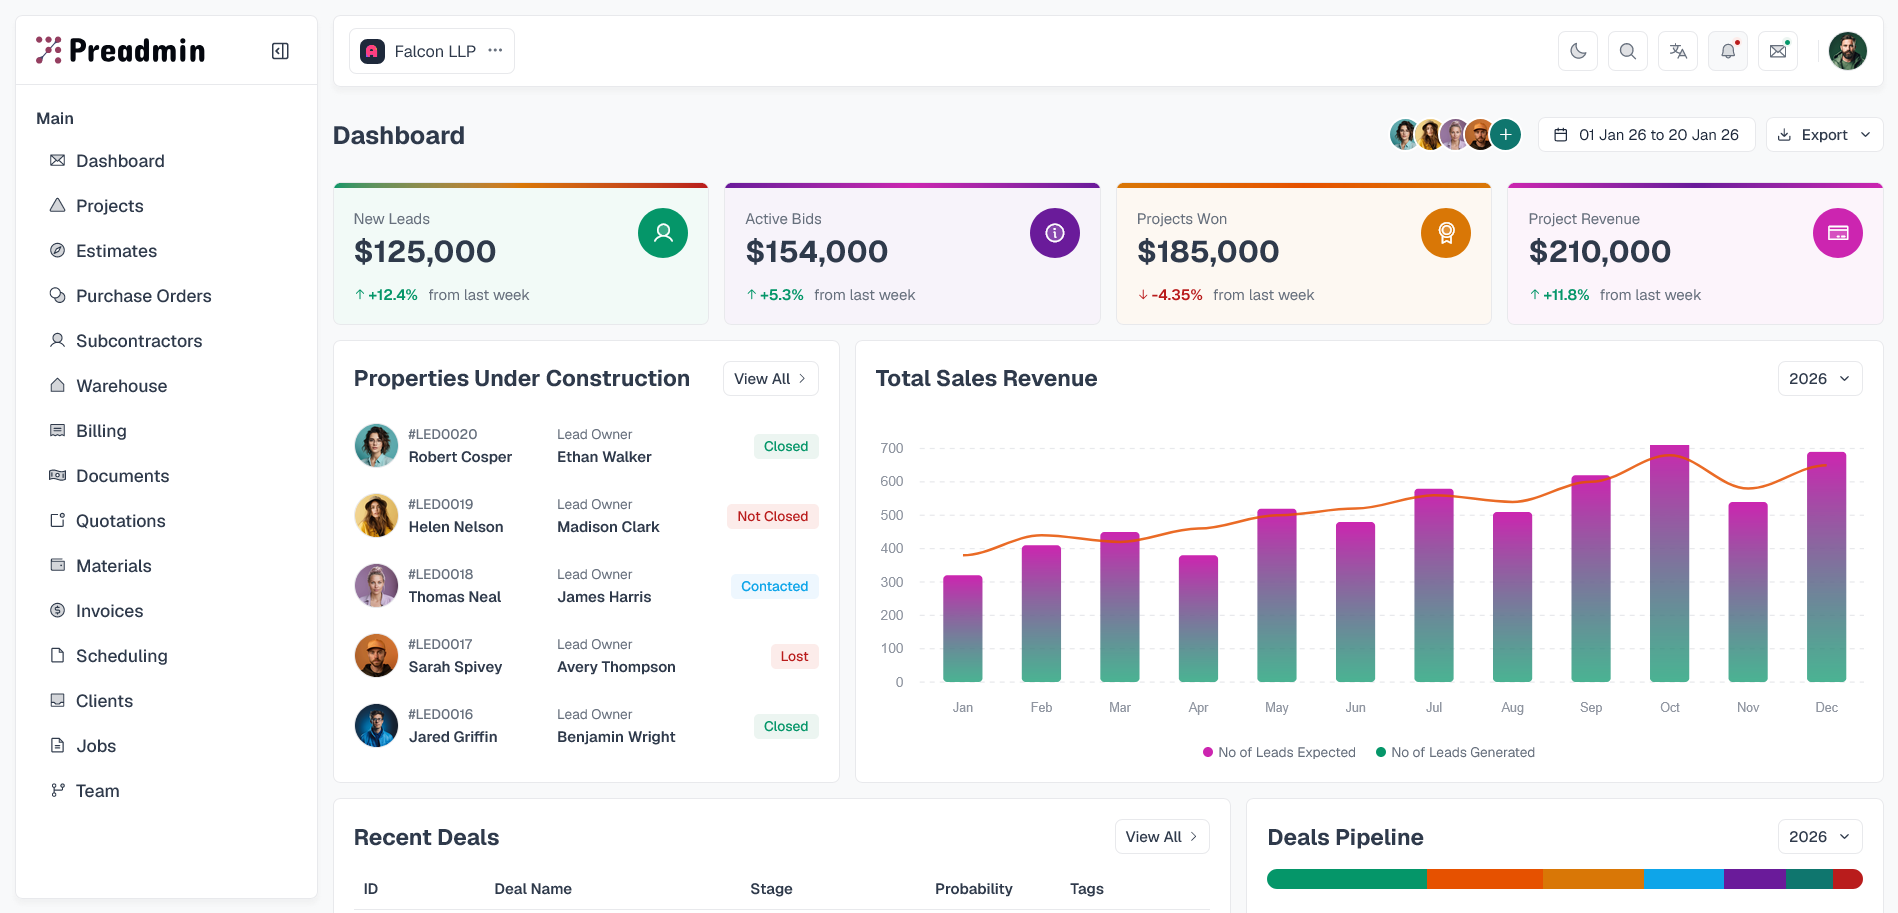Open the user profile avatar

(1848, 51)
